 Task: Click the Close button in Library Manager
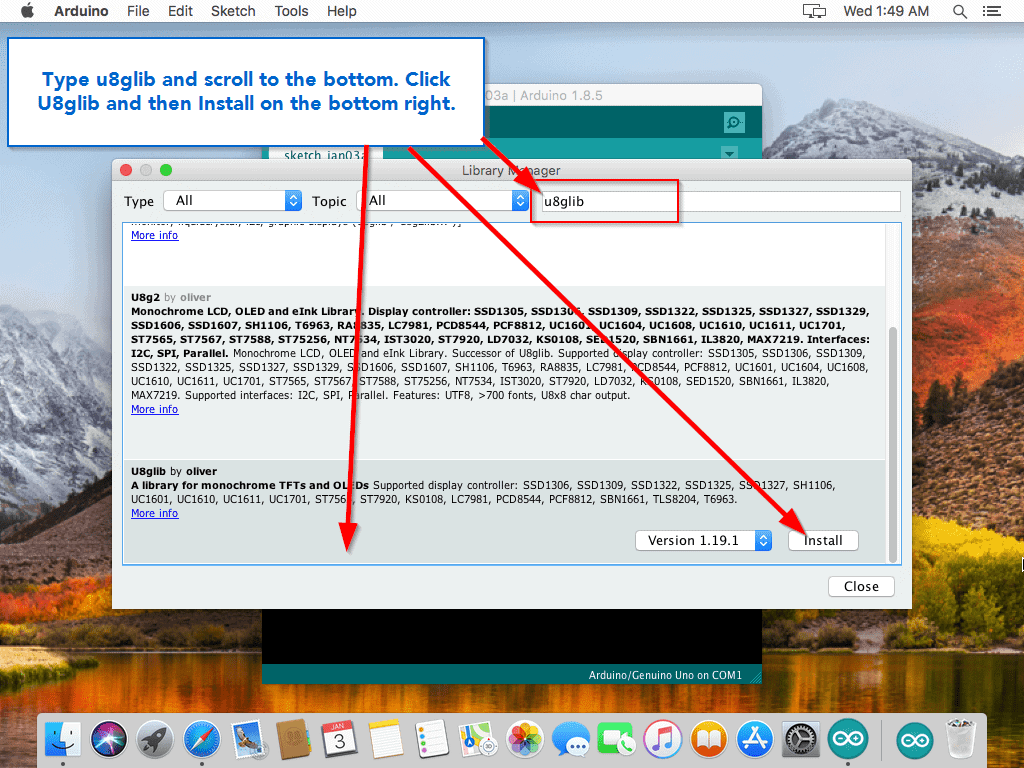(861, 586)
